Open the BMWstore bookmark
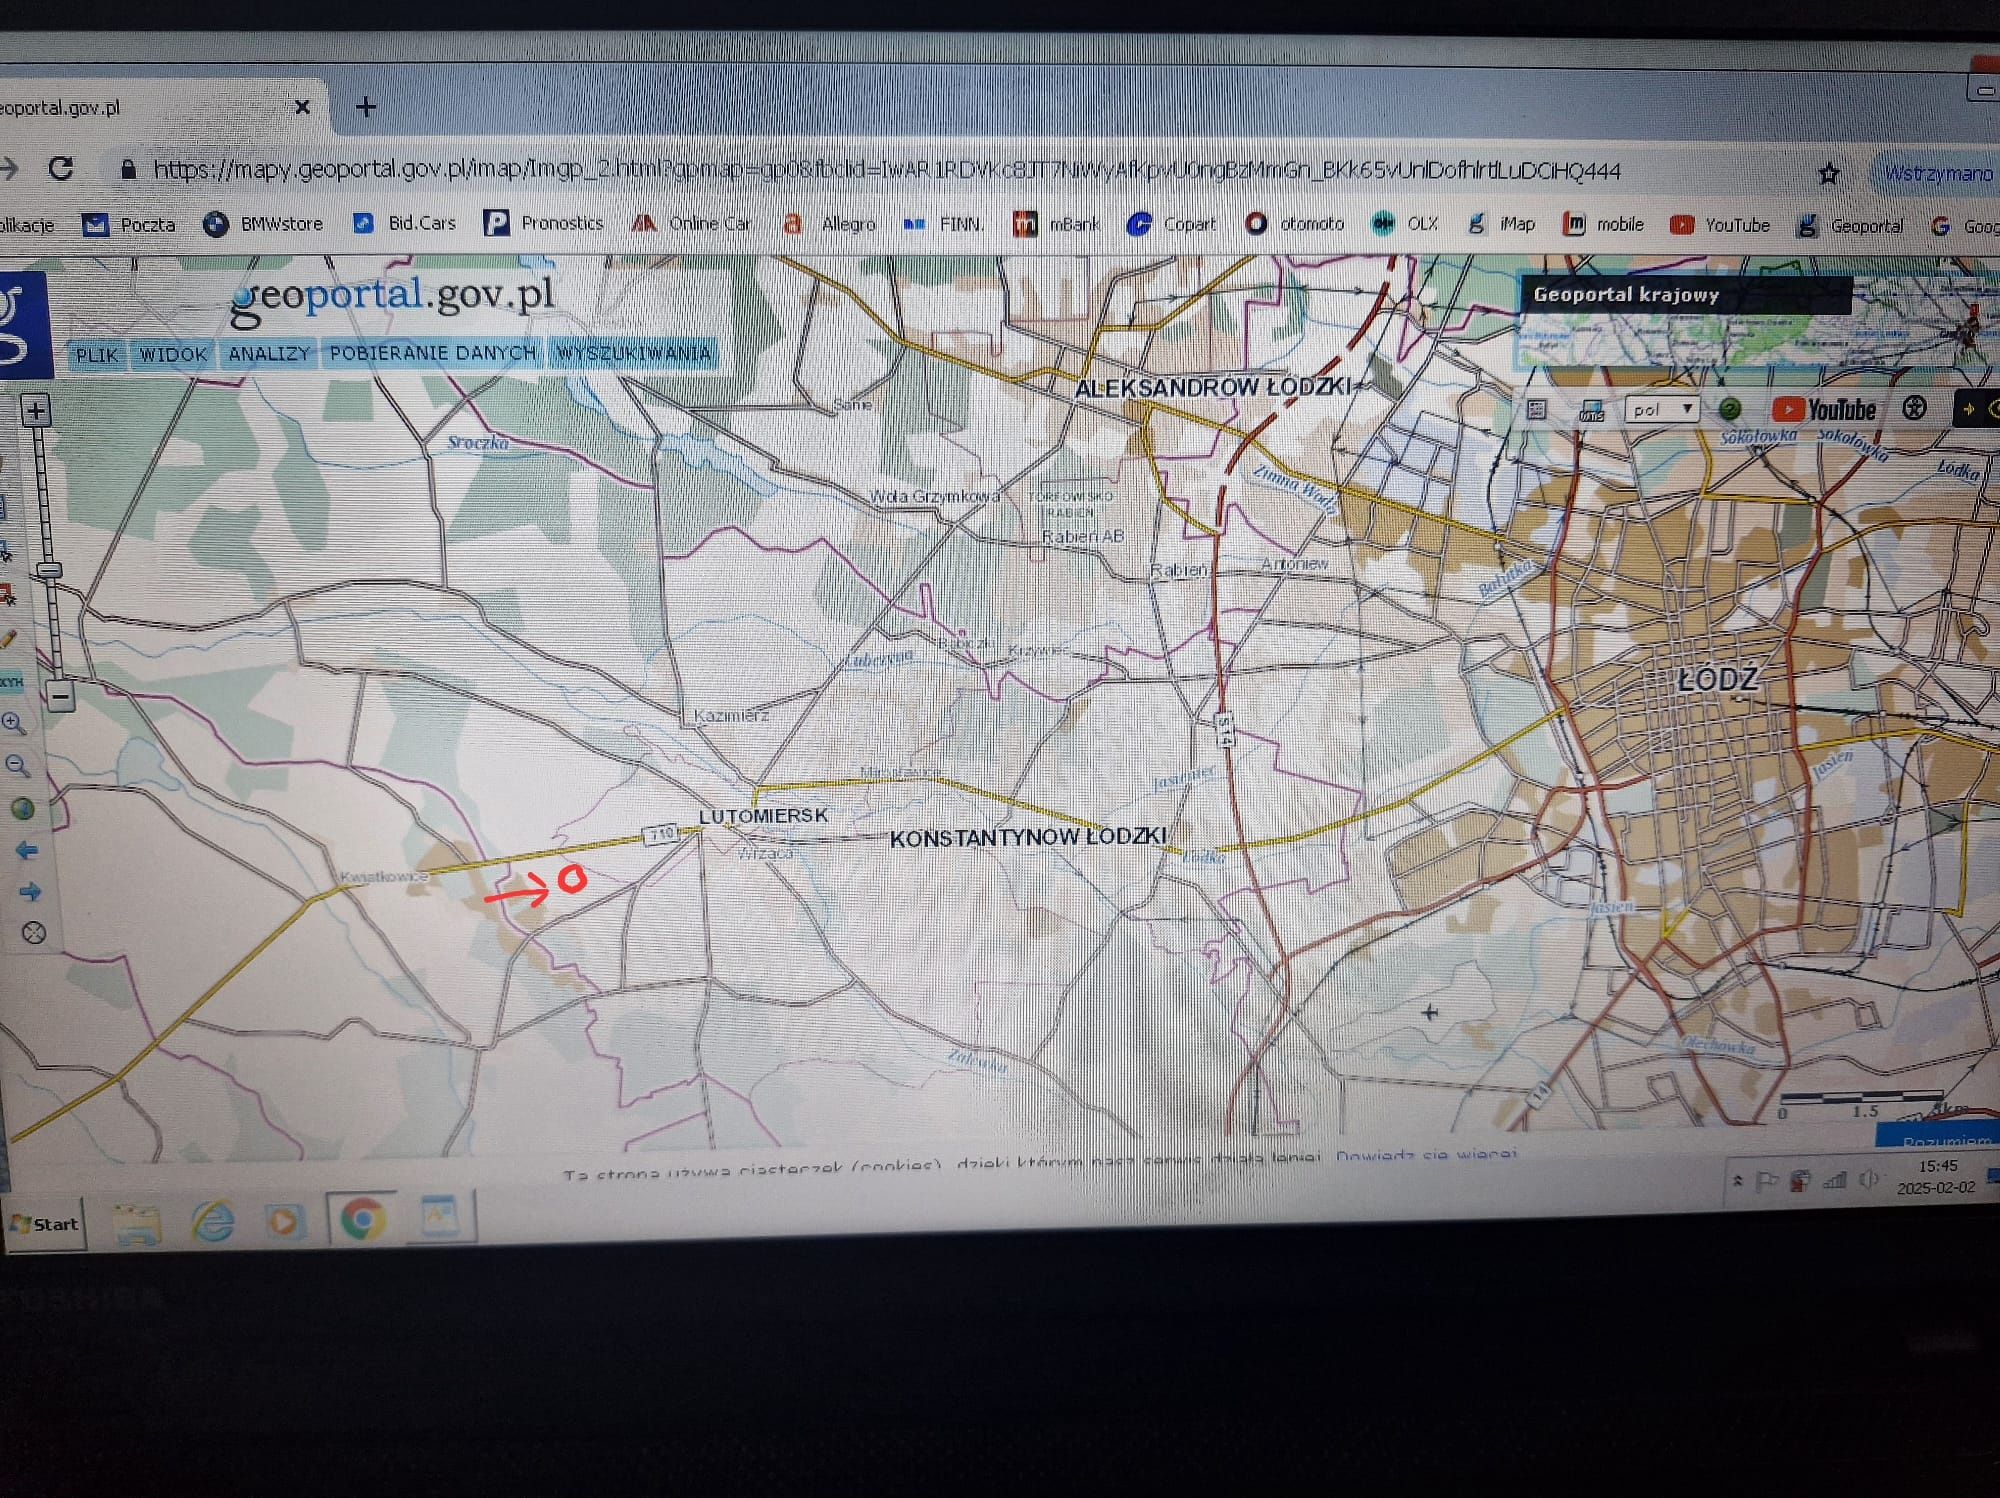2000x1498 pixels. click(264, 223)
